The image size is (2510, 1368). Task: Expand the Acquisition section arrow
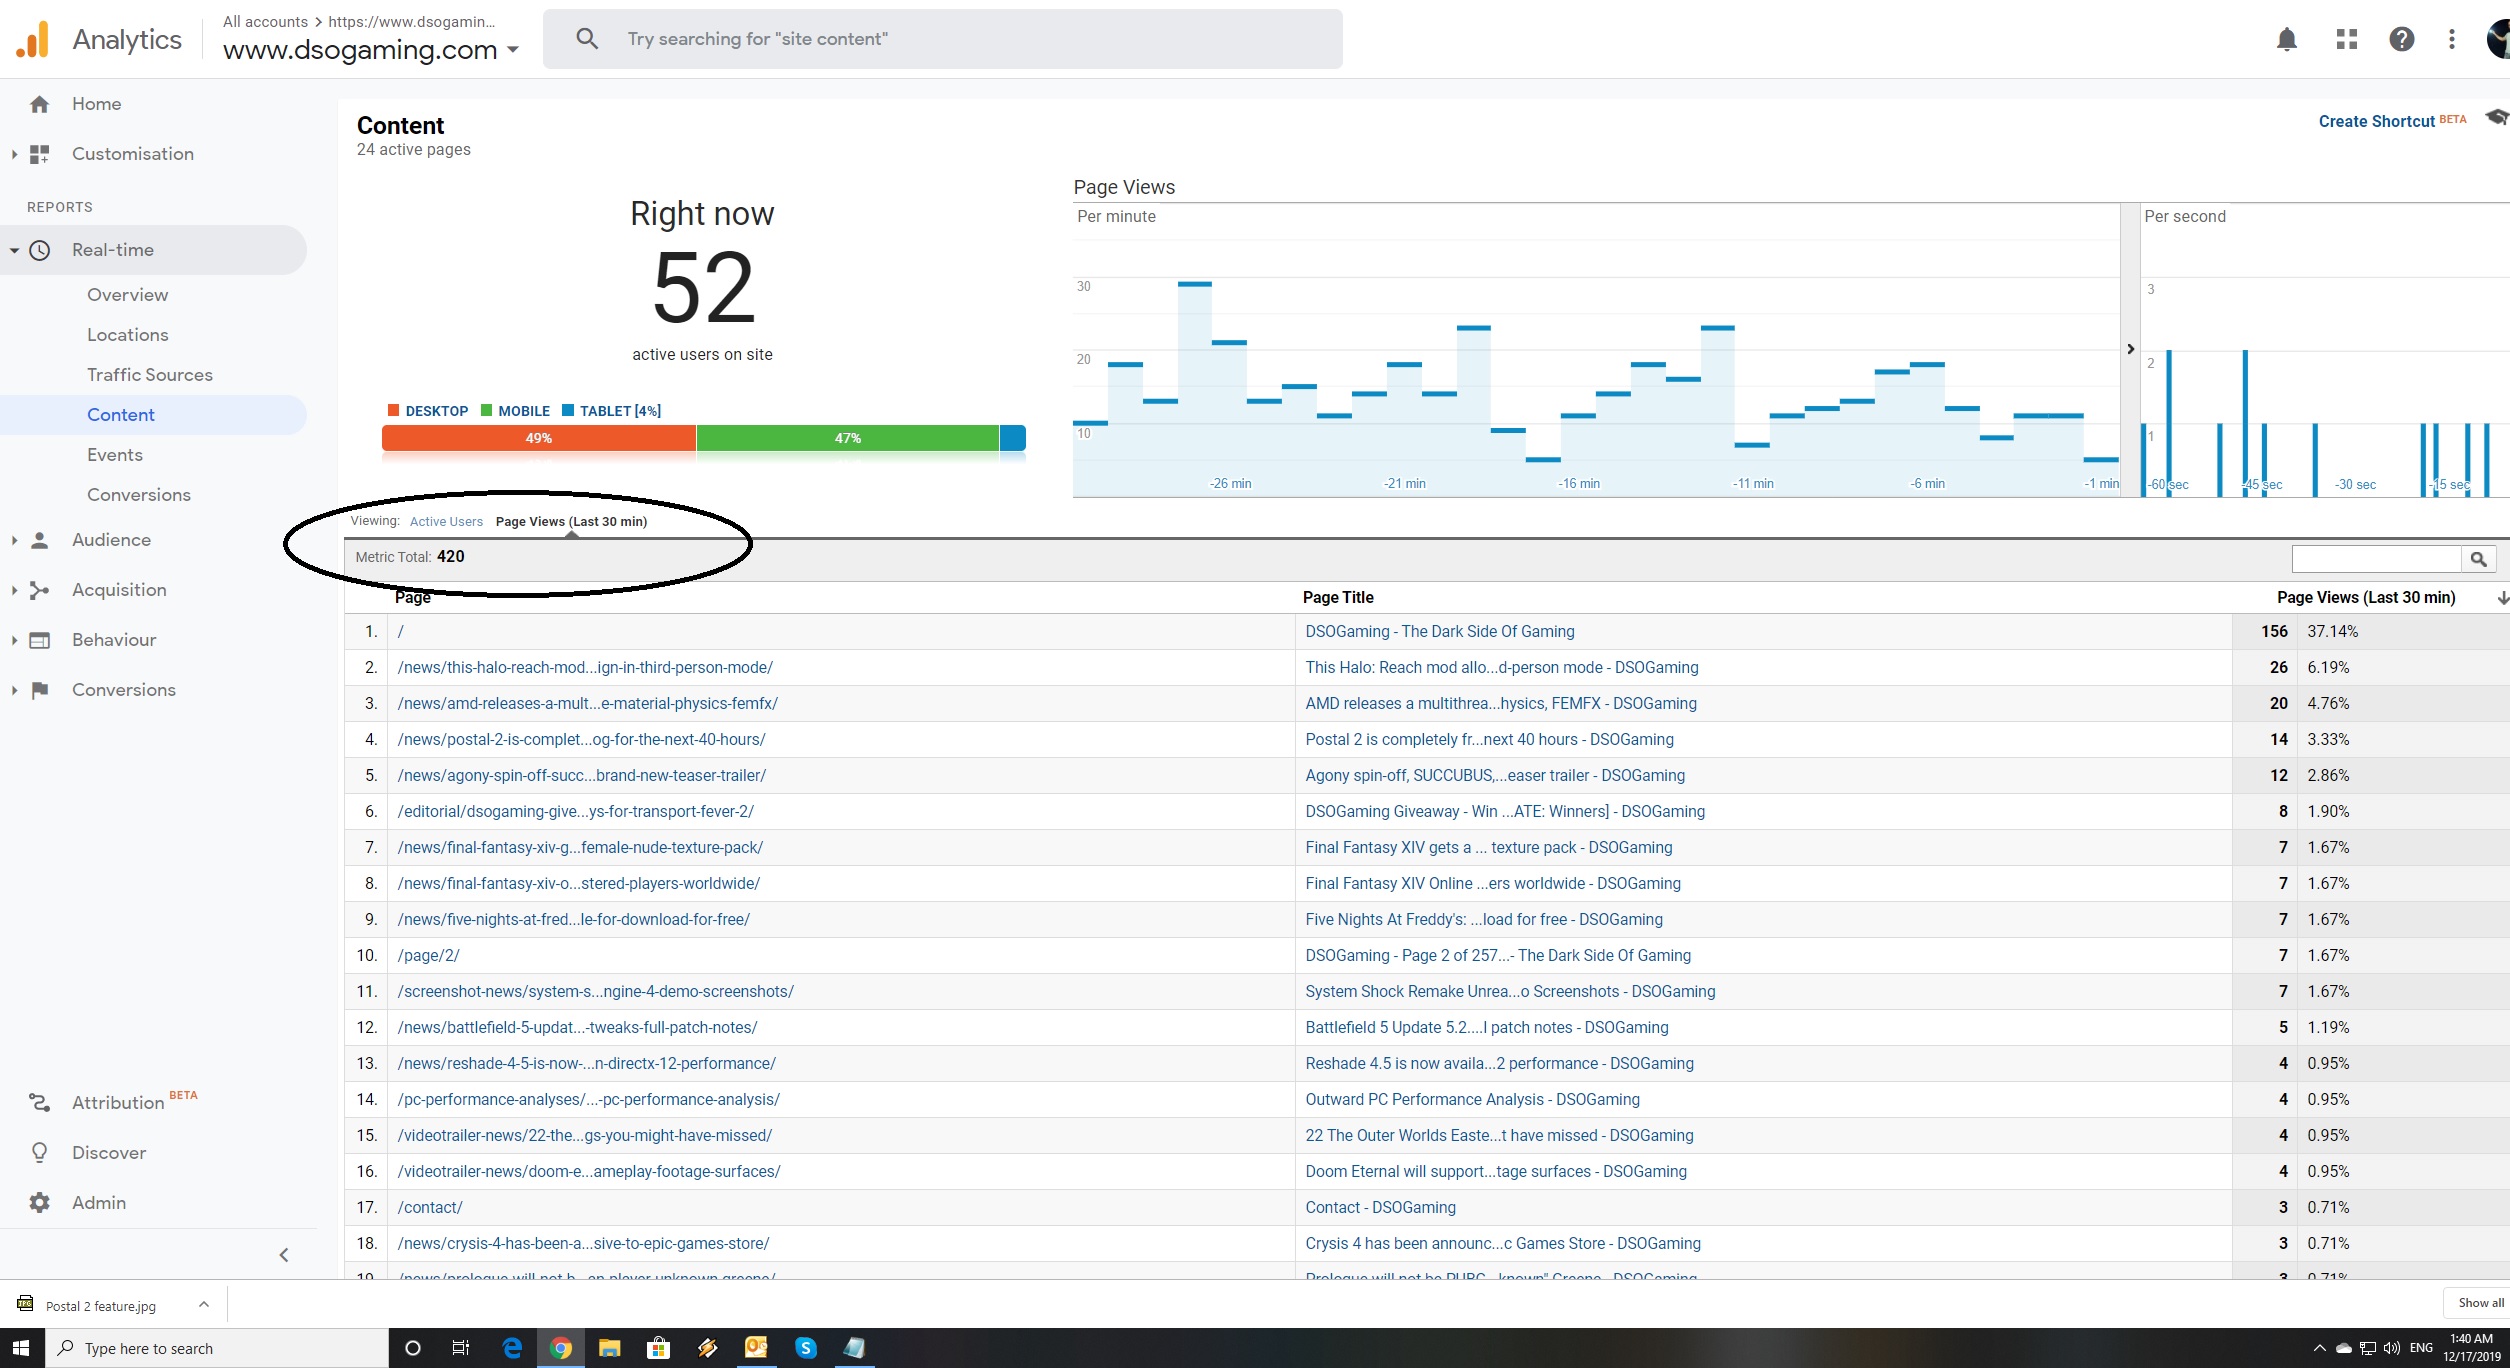click(x=14, y=590)
